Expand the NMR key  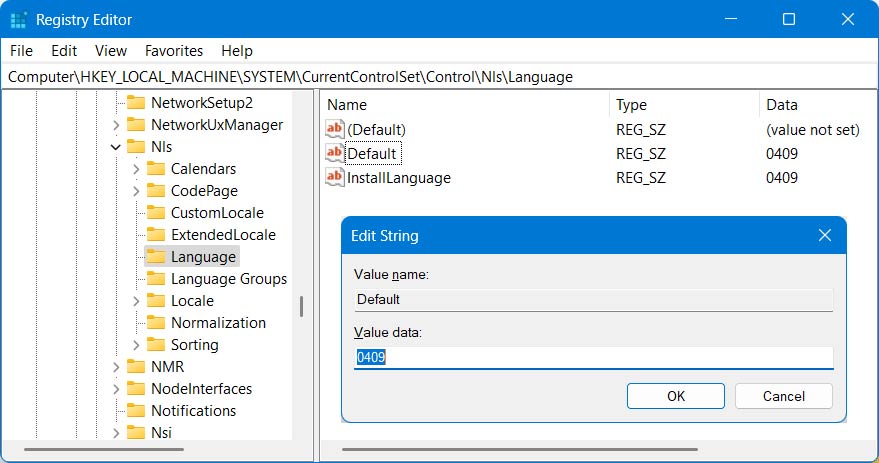click(116, 367)
